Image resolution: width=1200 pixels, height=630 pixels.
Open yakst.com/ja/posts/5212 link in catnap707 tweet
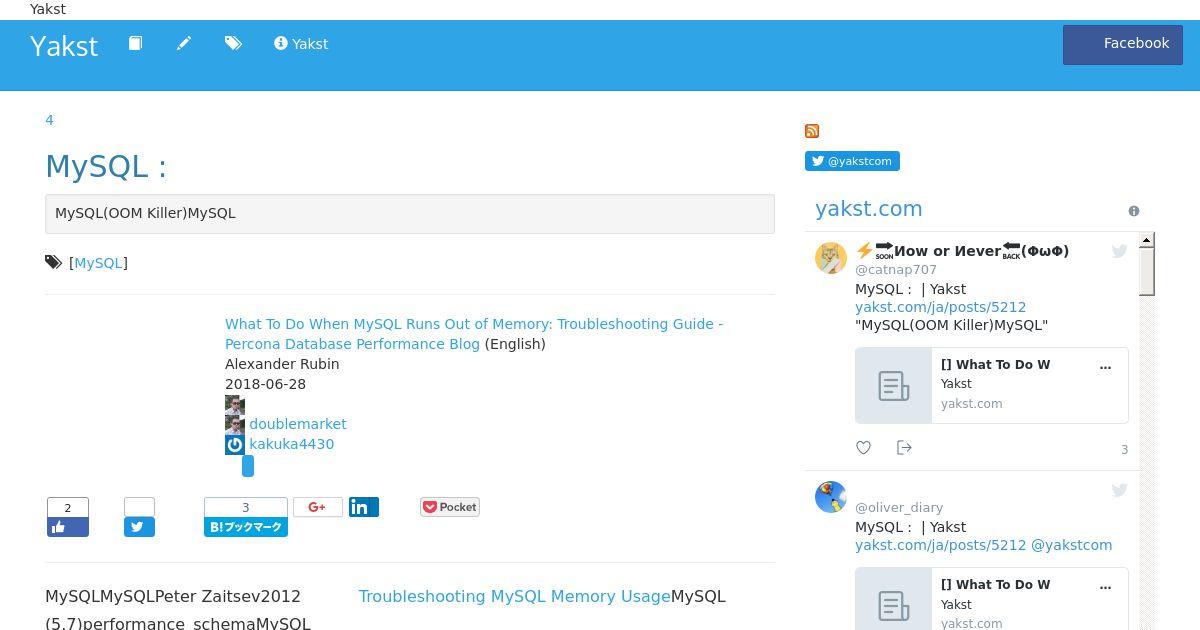tap(940, 307)
